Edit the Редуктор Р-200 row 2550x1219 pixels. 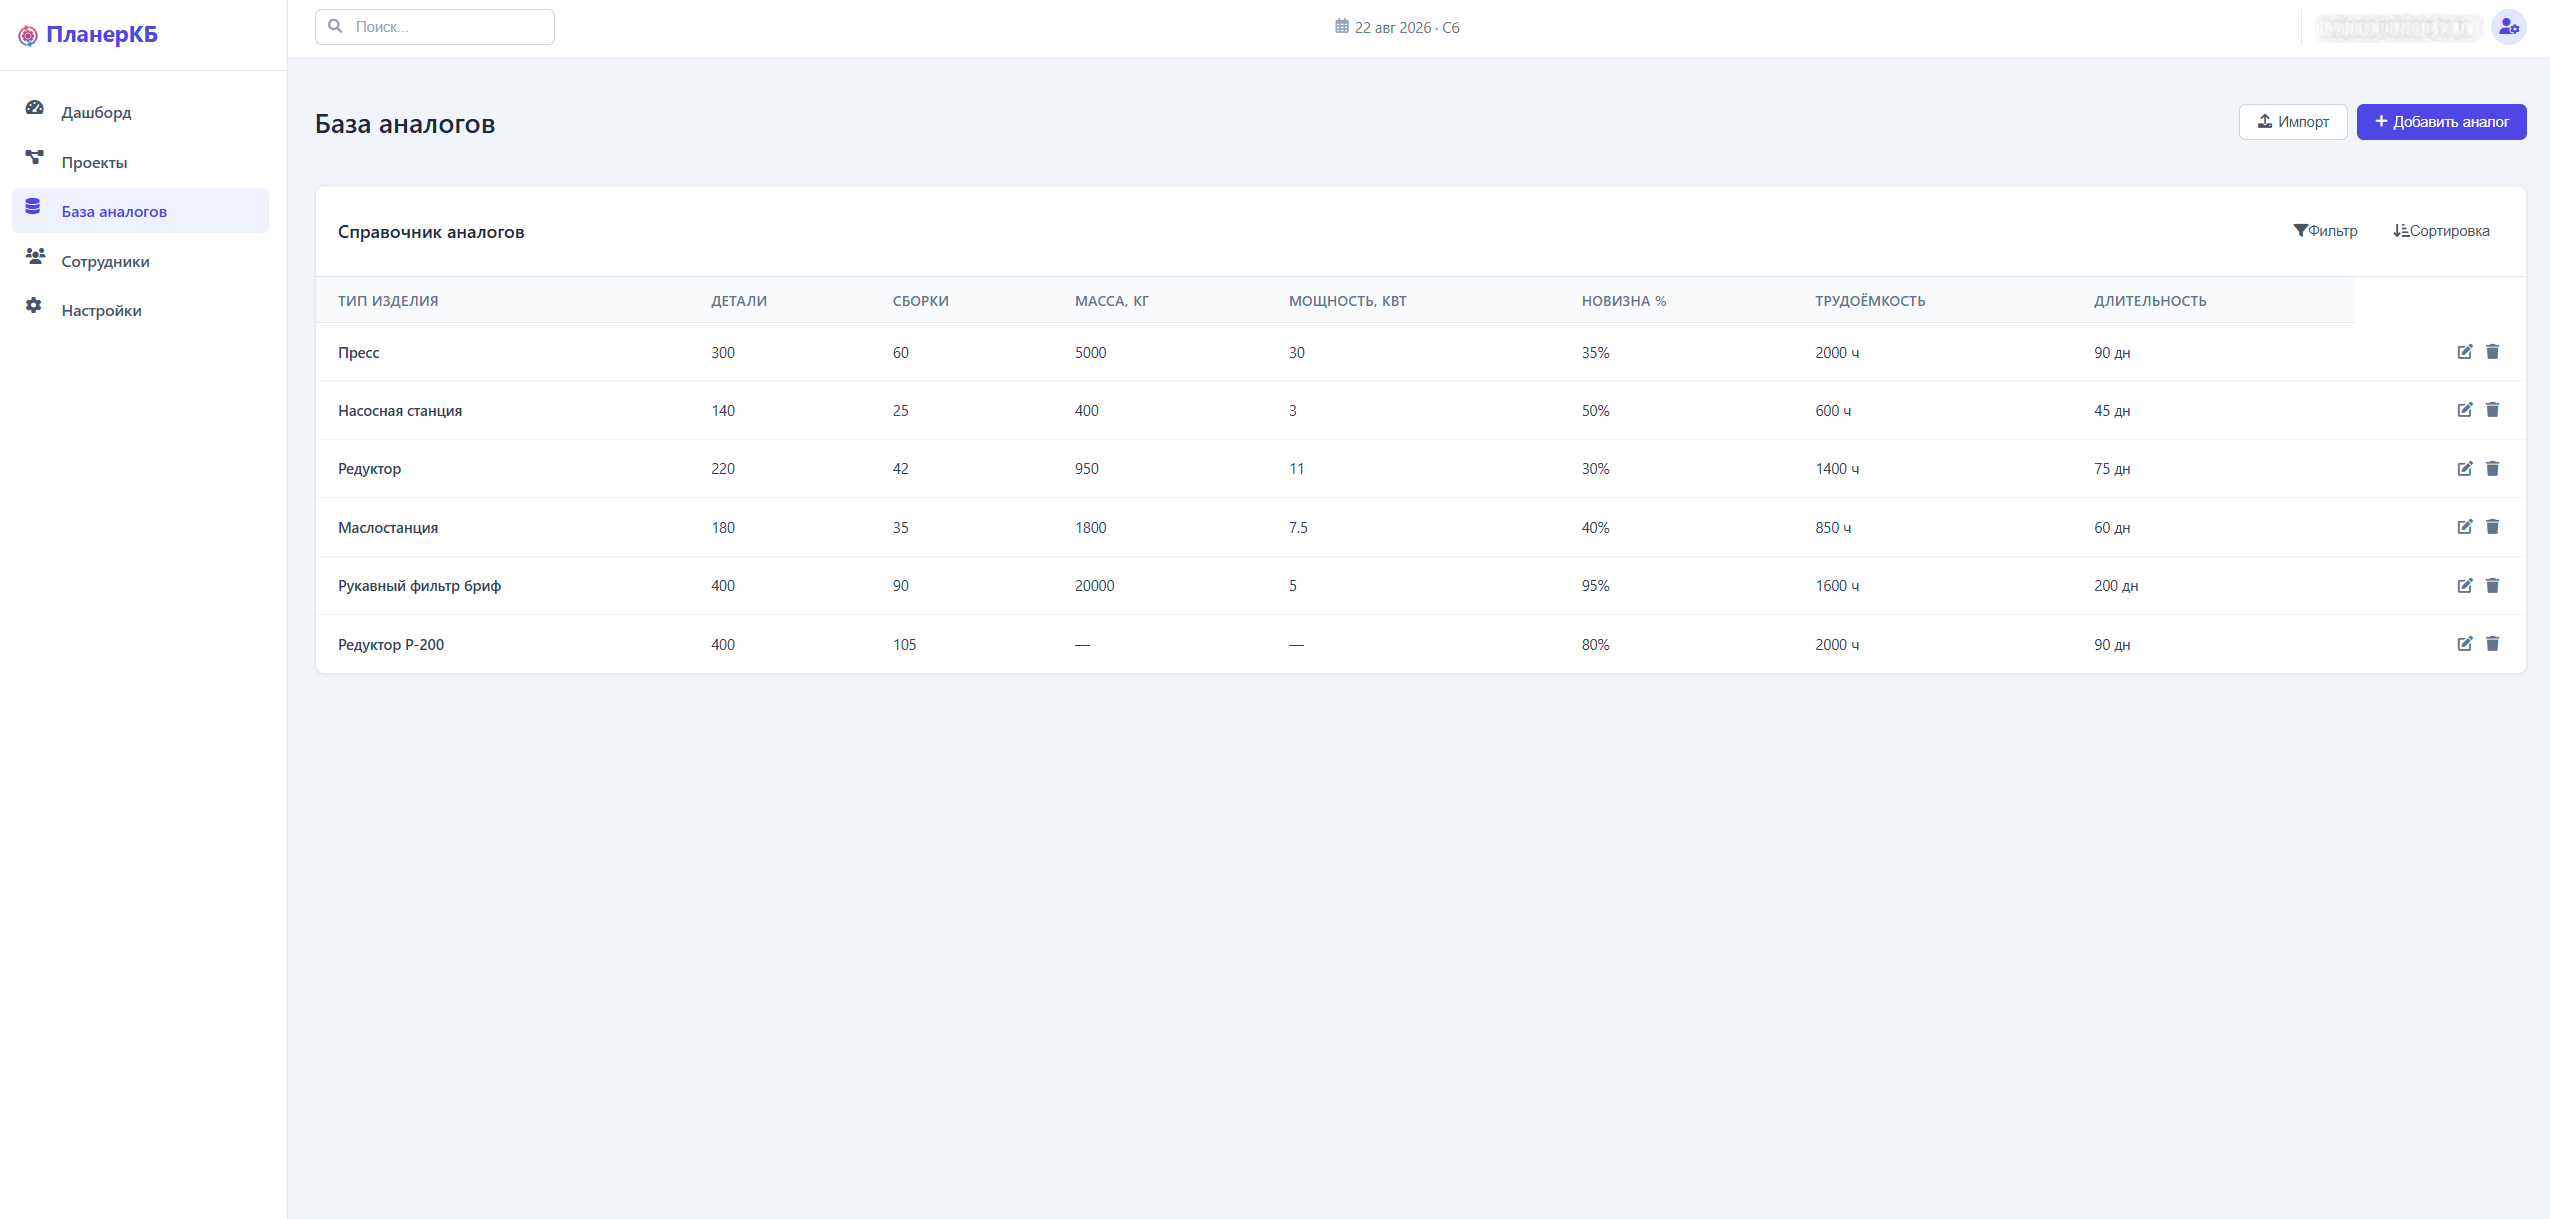pyautogui.click(x=2464, y=644)
